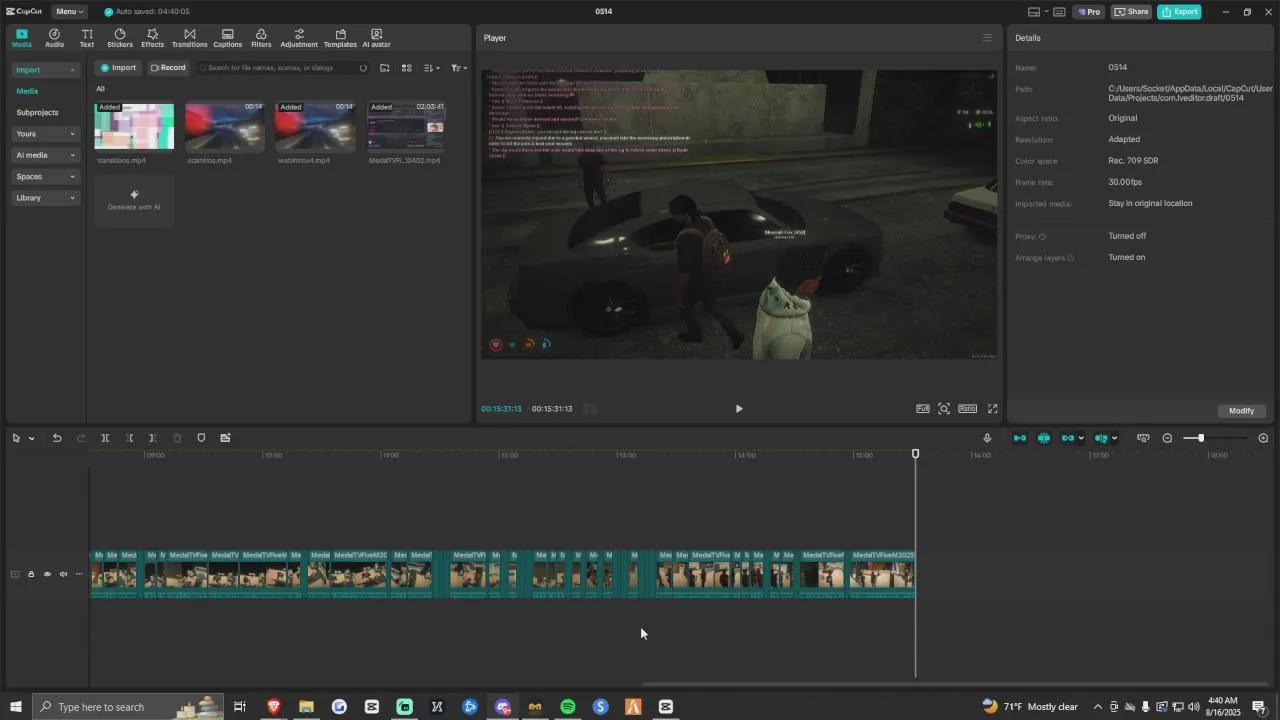Viewport: 1280px width, 720px height.
Task: Select the transitions.mp4 thumbnail
Action: [x=134, y=126]
